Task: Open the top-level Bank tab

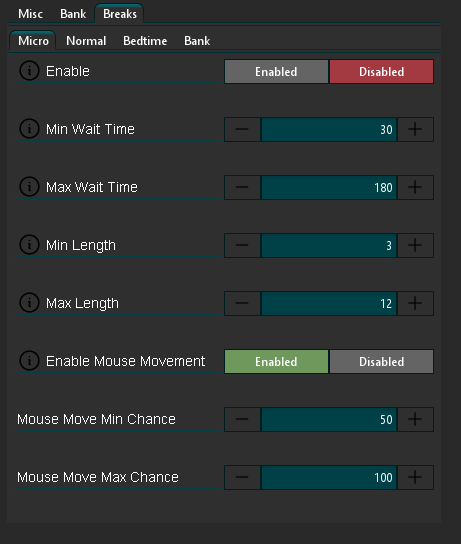Action: coord(73,14)
